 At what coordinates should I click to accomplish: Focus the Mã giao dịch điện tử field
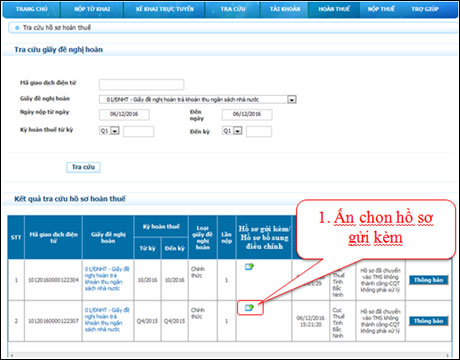pyautogui.click(x=141, y=85)
